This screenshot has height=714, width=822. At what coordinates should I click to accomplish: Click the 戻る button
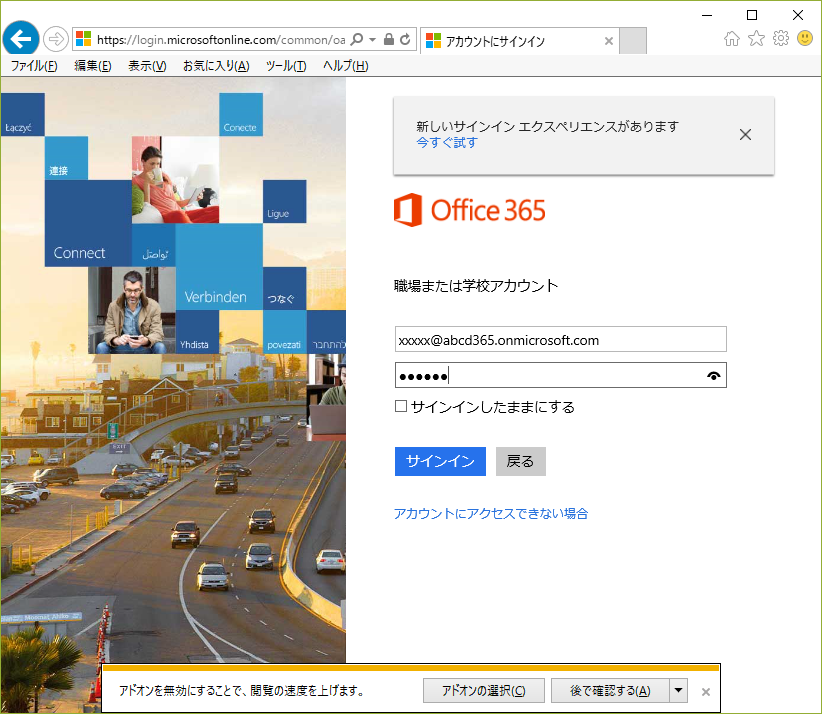coord(521,461)
